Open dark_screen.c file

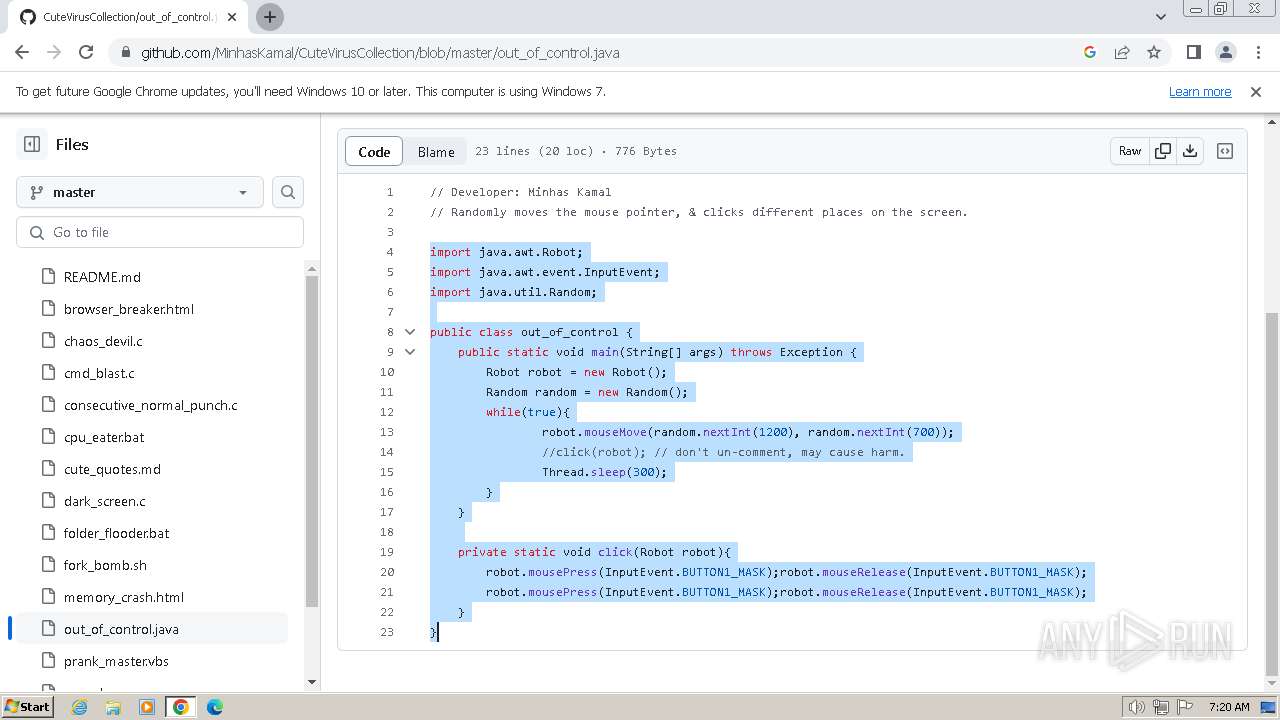point(105,501)
